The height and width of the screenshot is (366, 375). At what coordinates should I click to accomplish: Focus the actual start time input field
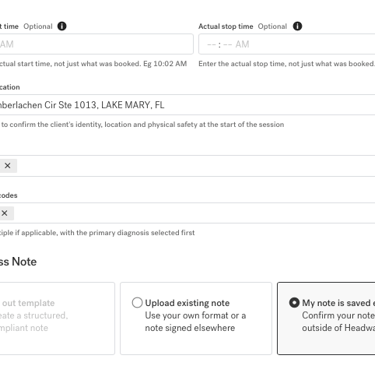coord(96,44)
